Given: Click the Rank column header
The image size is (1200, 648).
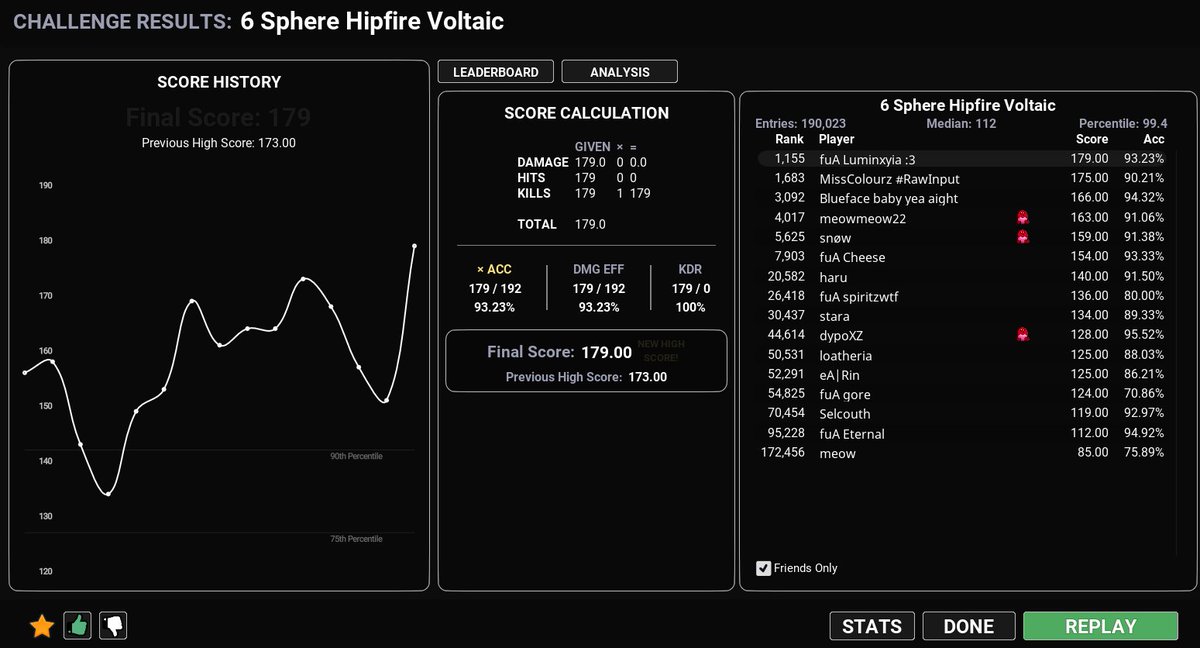Looking at the screenshot, I should (x=789, y=139).
